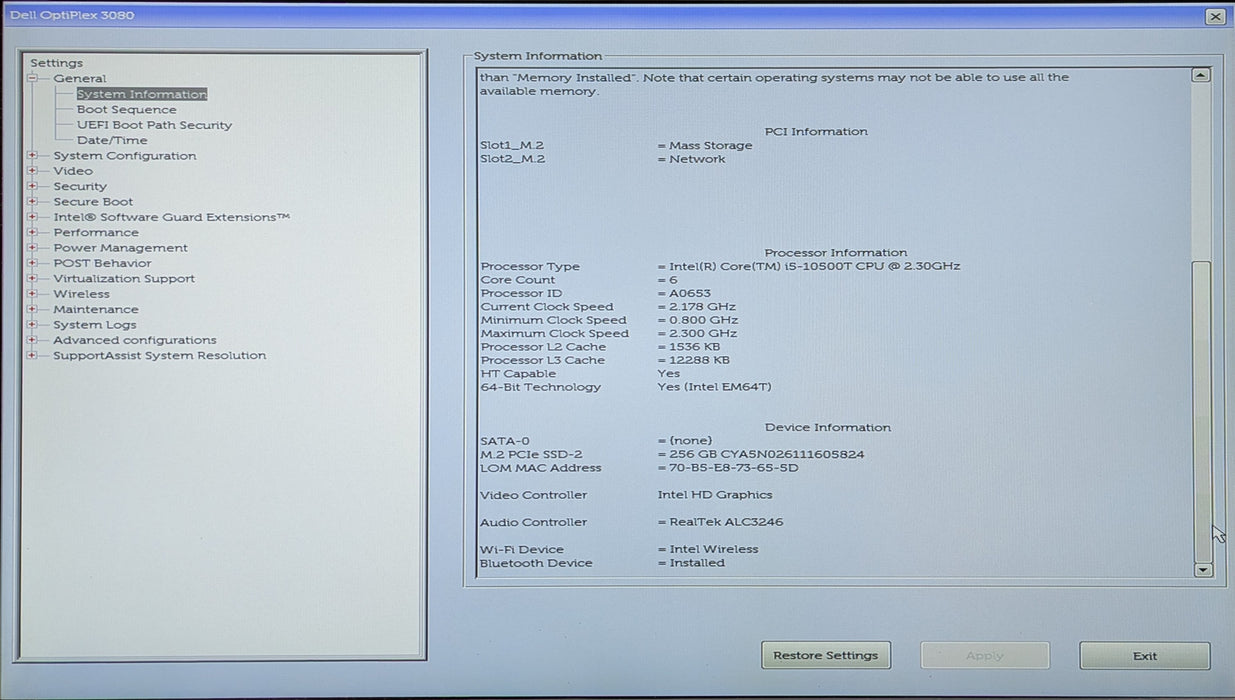The image size is (1235, 700).
Task: Select Intel Software Guard Extensions label
Action: coord(172,217)
